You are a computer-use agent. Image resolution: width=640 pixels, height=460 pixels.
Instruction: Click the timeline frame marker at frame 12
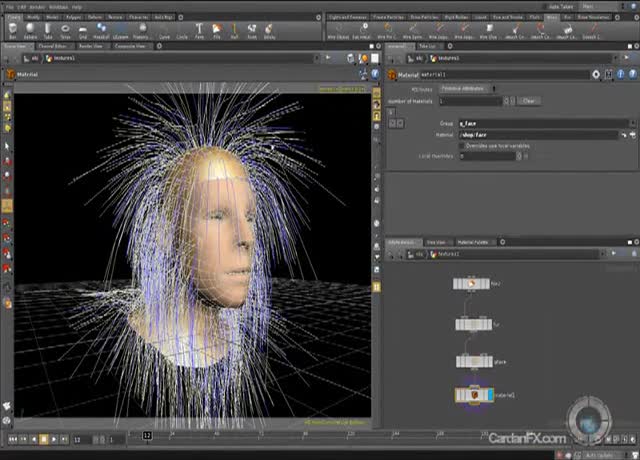[147, 435]
